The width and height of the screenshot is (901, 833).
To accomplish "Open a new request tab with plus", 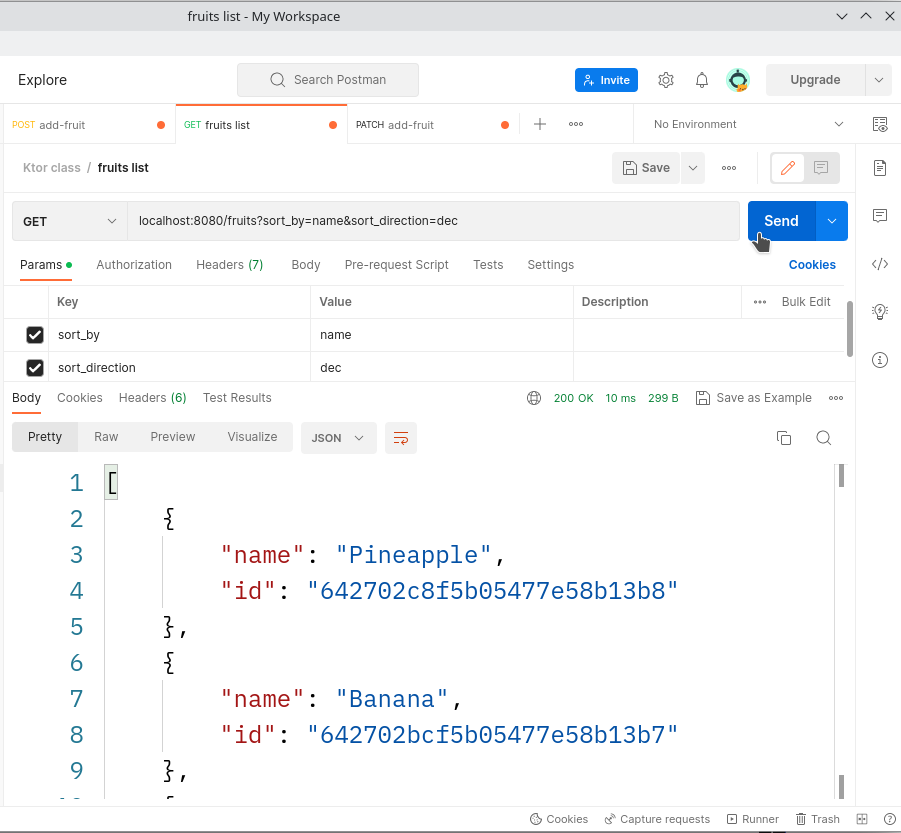I will [x=540, y=124].
